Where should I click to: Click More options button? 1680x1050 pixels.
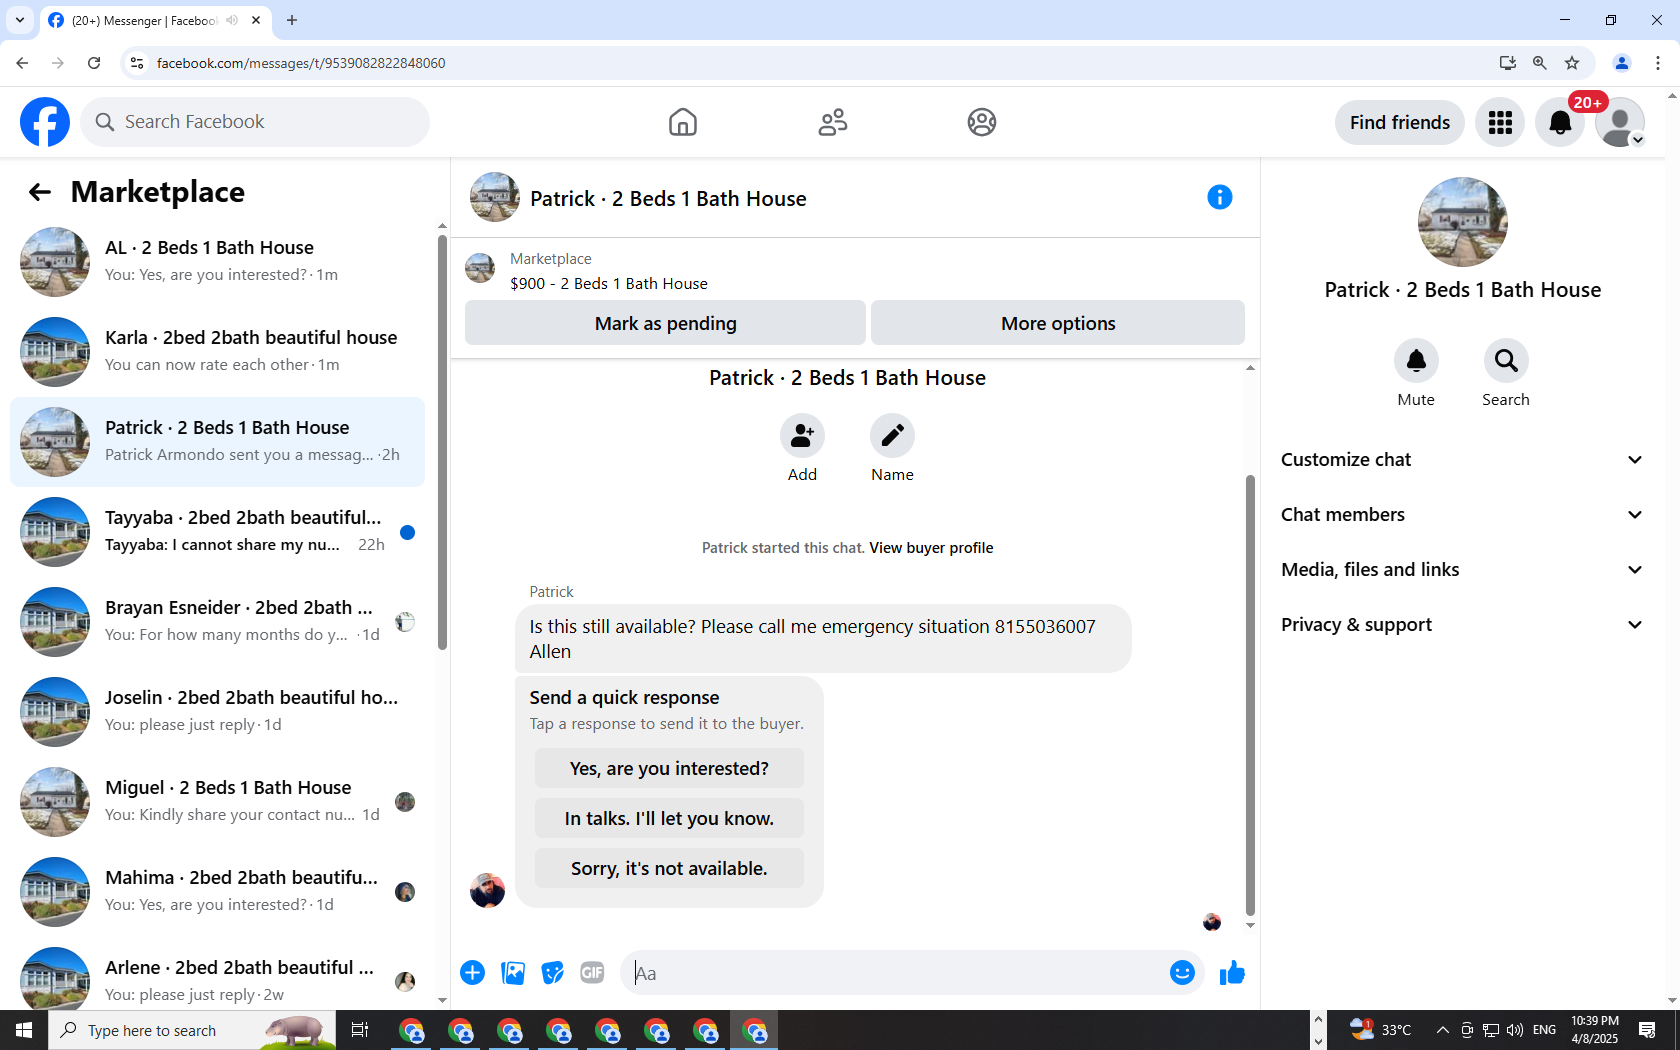point(1058,323)
